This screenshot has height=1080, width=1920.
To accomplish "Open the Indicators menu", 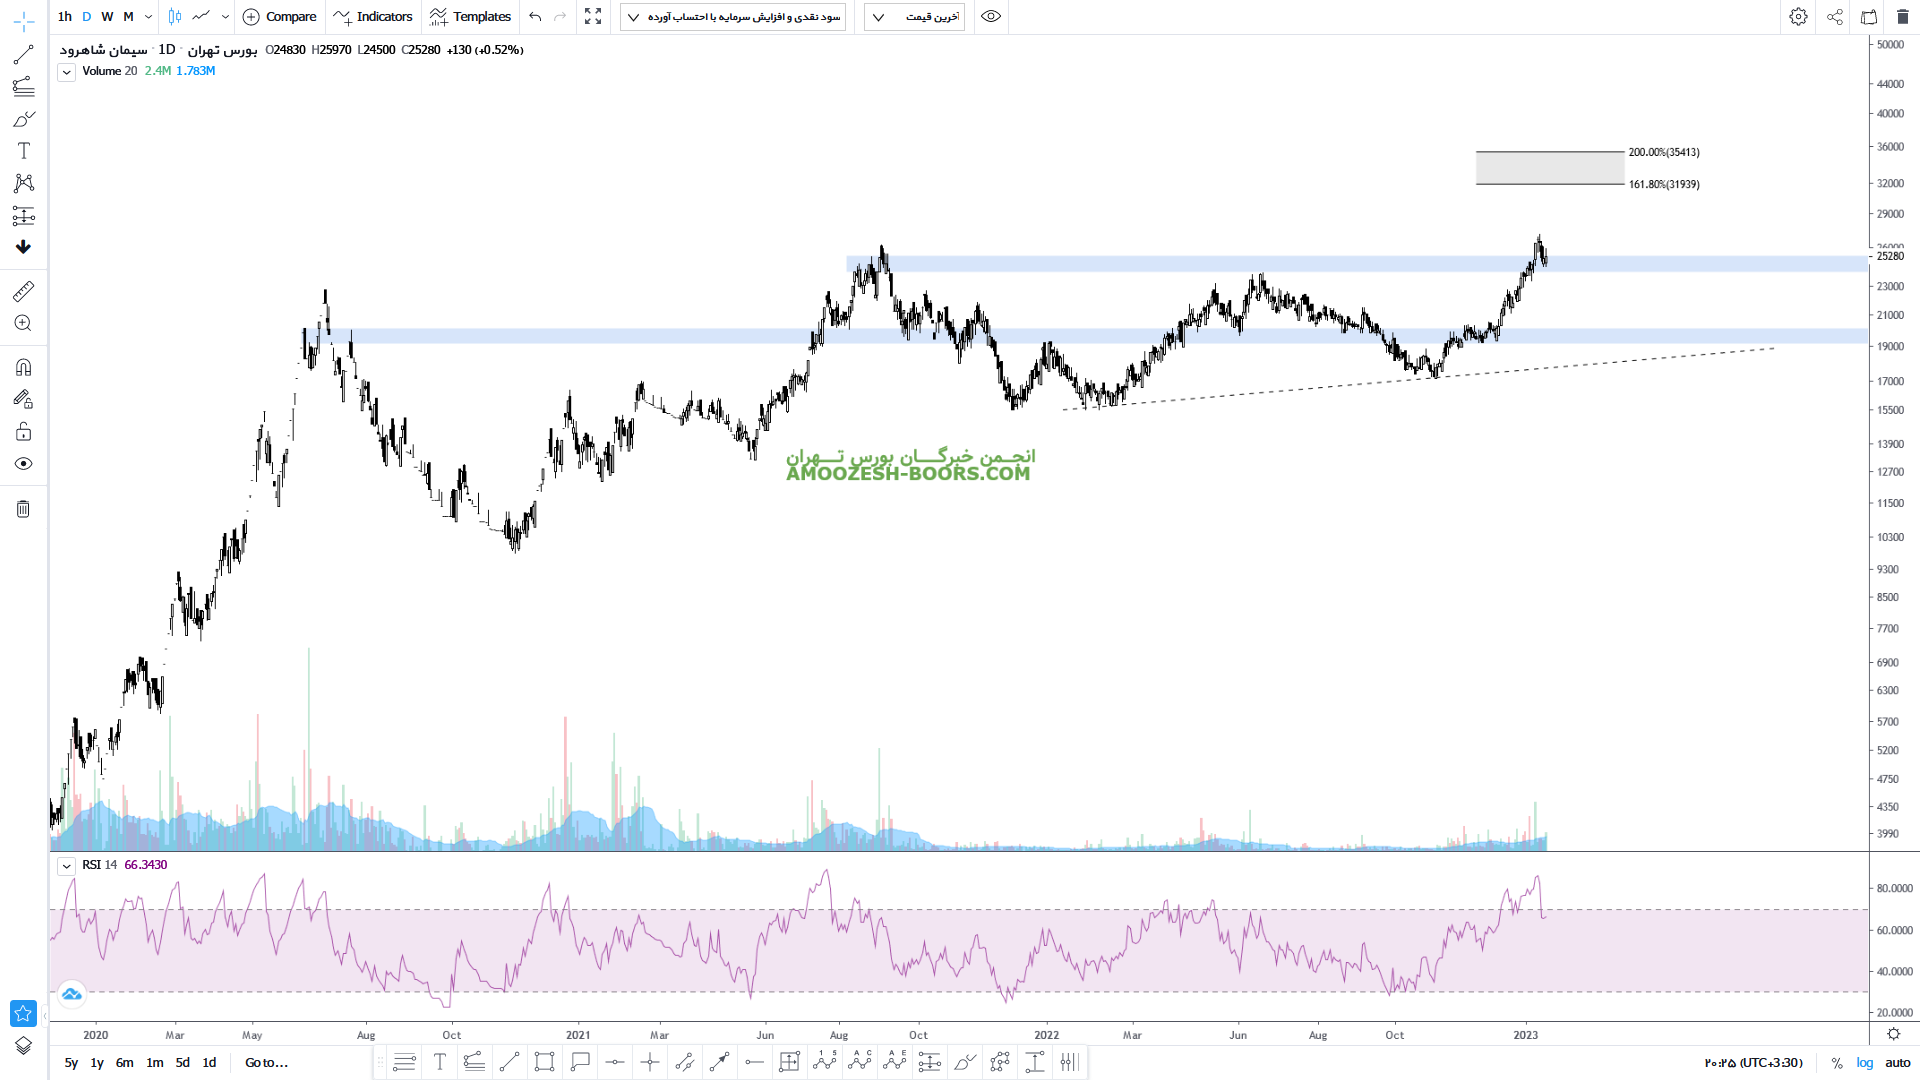I will (373, 16).
